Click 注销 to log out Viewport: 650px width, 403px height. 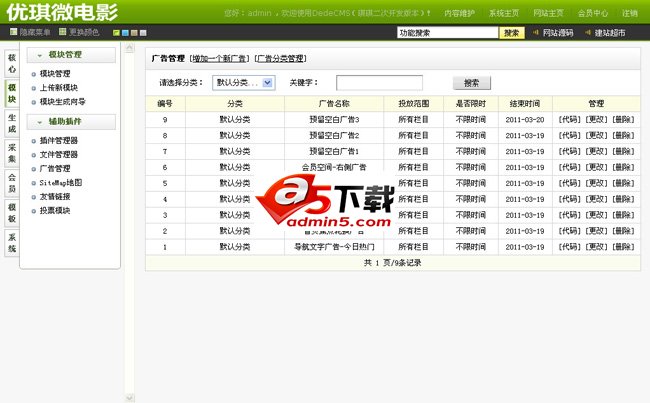coord(630,13)
